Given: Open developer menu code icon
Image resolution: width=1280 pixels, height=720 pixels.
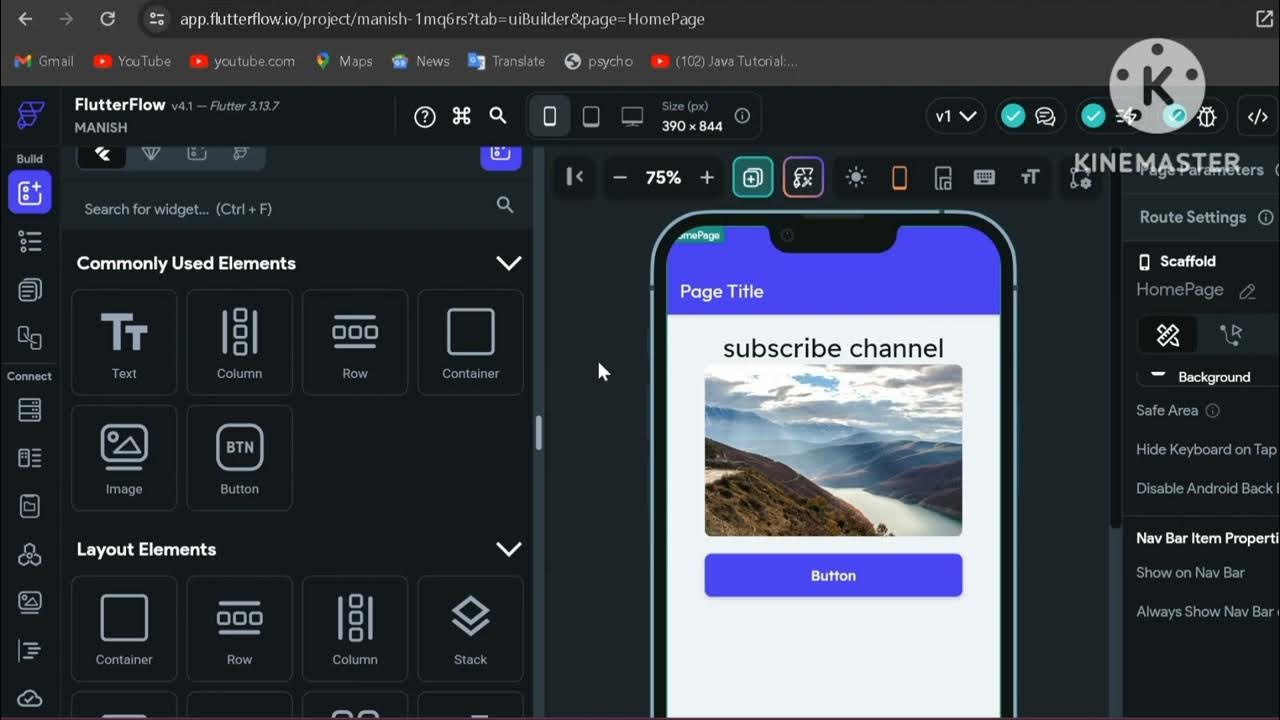Looking at the screenshot, I should (x=1258, y=117).
